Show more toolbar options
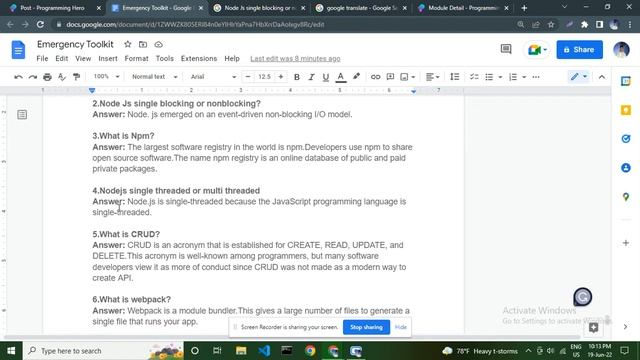The height and width of the screenshot is (360, 640). pos(536,77)
